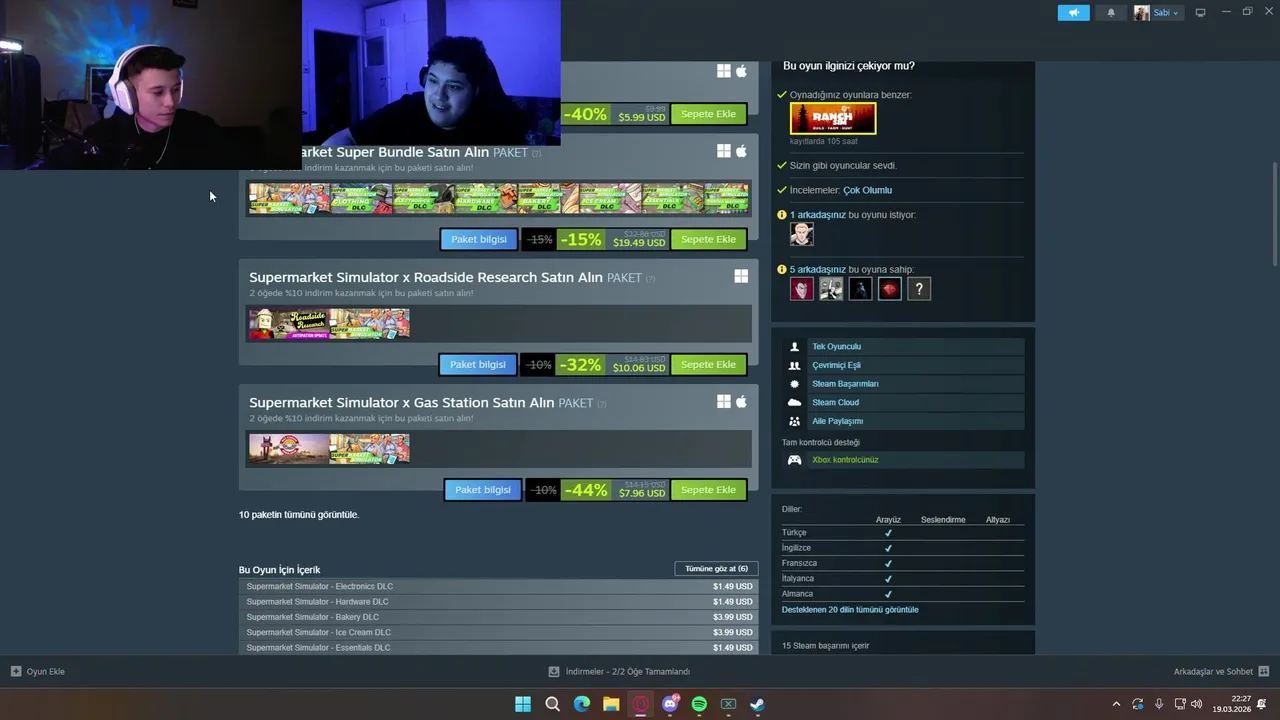This screenshot has width=1280, height=720.
Task: Open the '5 arkadaşınız' owners link
Action: (817, 270)
